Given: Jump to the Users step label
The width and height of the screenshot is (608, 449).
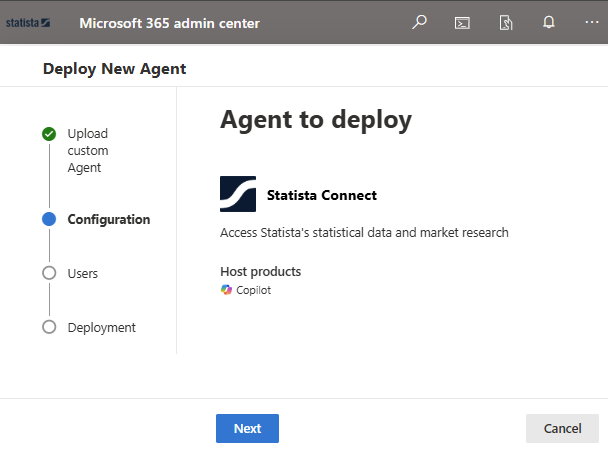Looking at the screenshot, I should click(x=83, y=273).
